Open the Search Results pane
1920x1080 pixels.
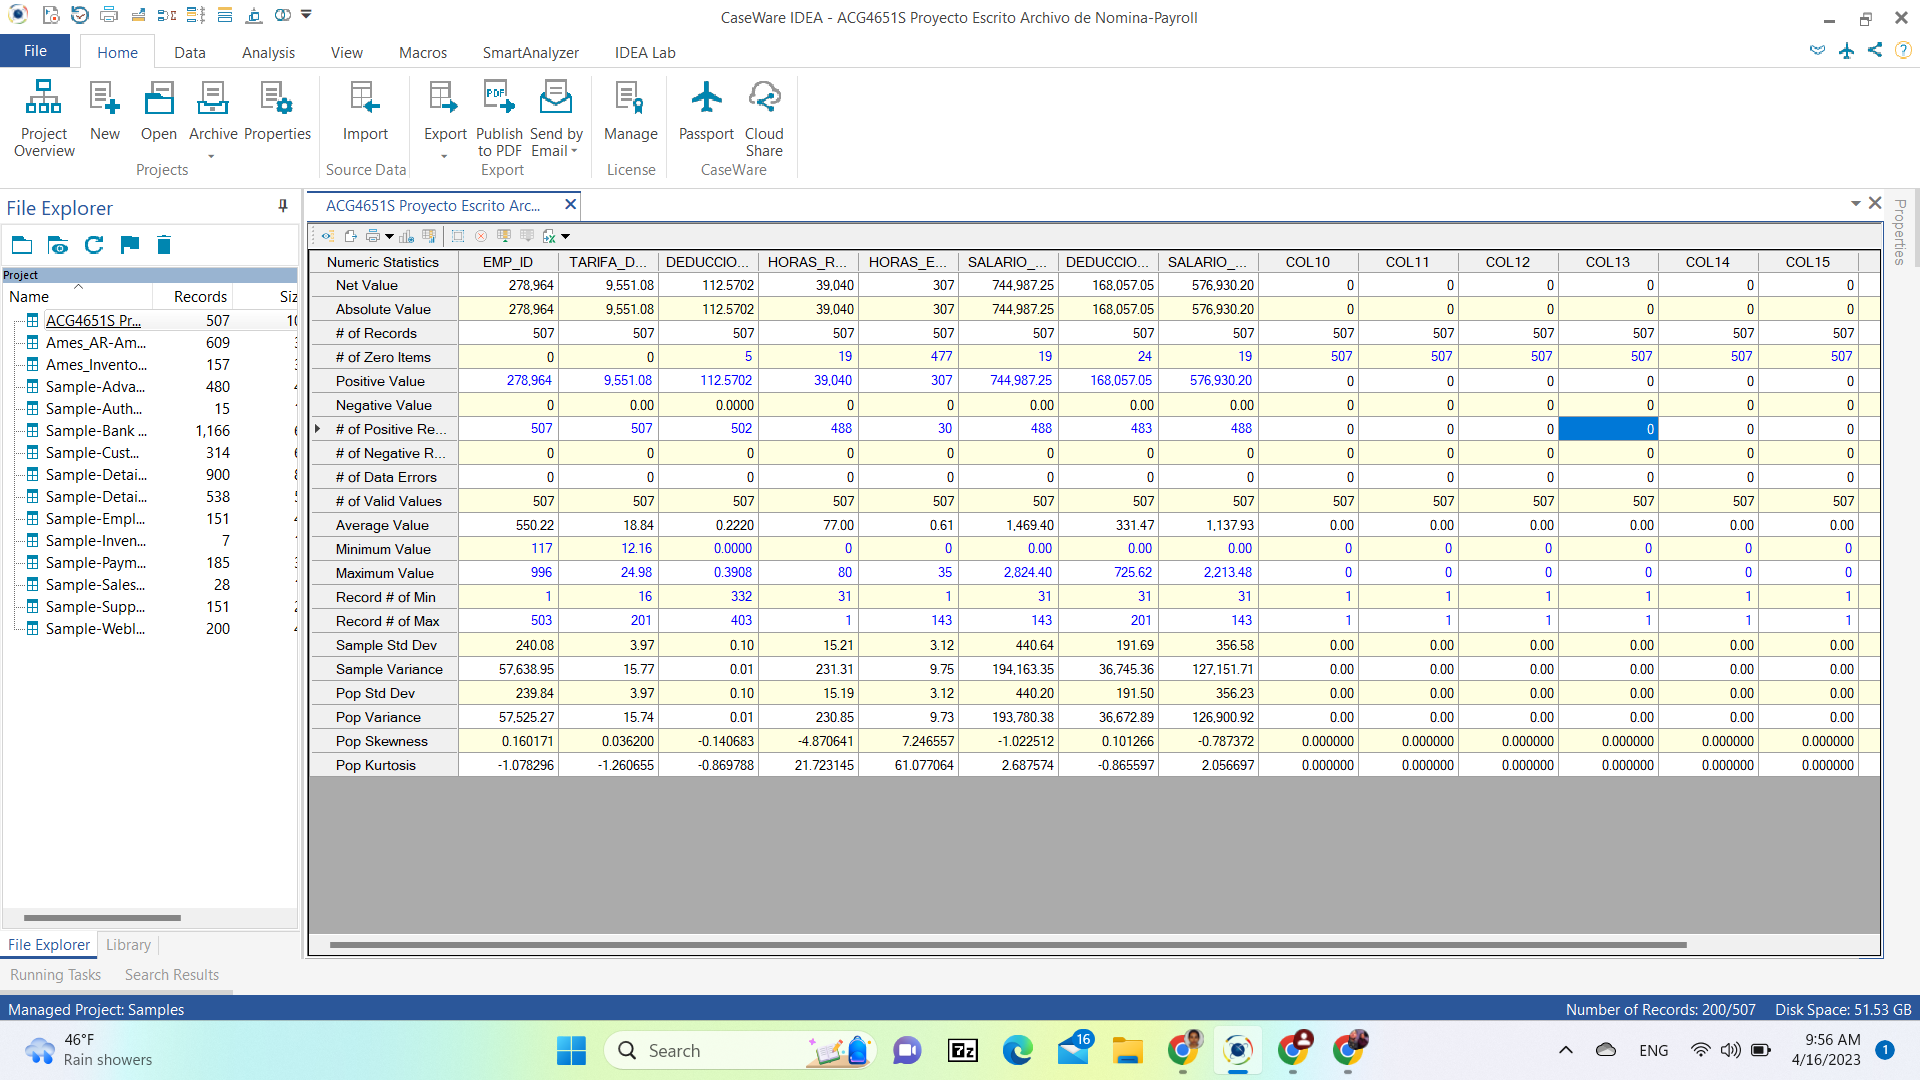(171, 974)
